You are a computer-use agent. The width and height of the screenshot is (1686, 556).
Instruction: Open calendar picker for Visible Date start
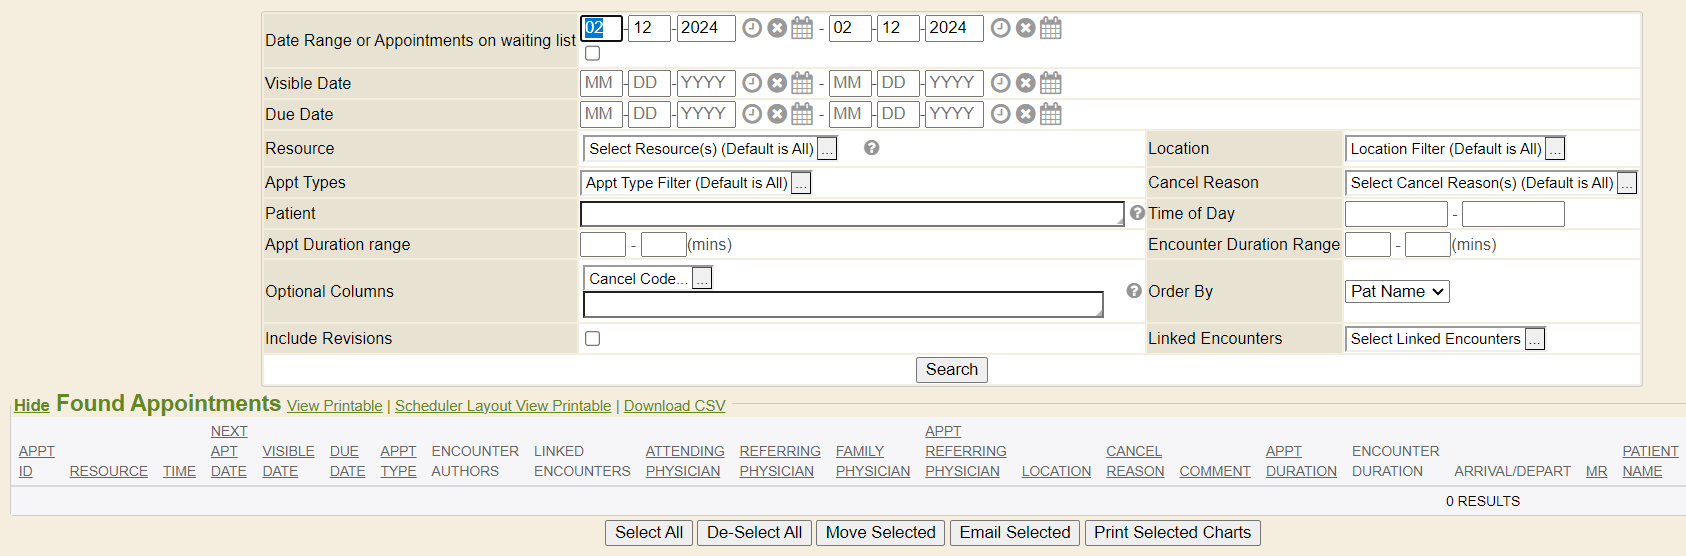[x=802, y=83]
